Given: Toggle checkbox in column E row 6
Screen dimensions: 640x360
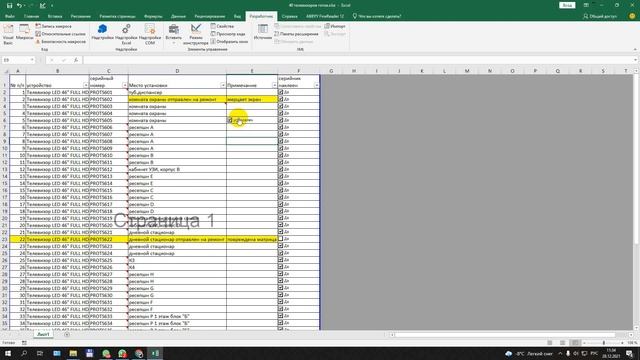Looking at the screenshot, I should [230, 120].
